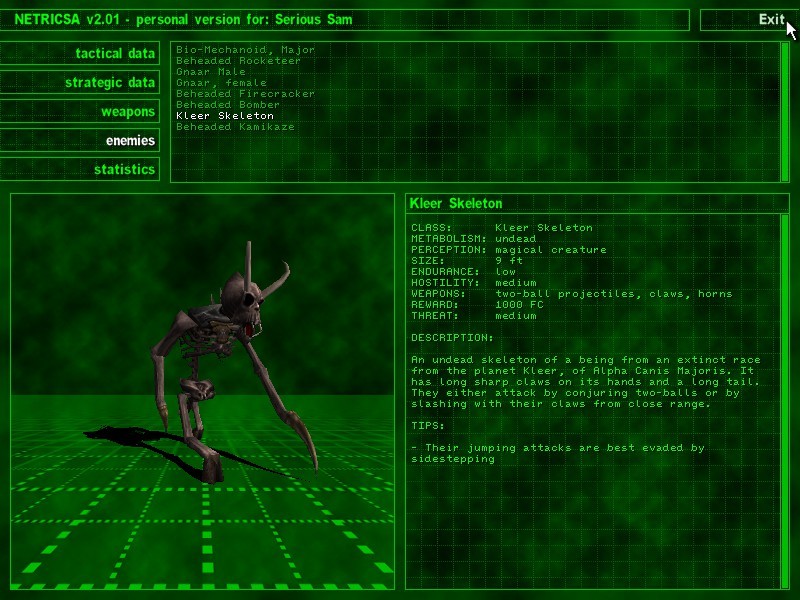Click the SIZE 9 ft line

click(467, 261)
